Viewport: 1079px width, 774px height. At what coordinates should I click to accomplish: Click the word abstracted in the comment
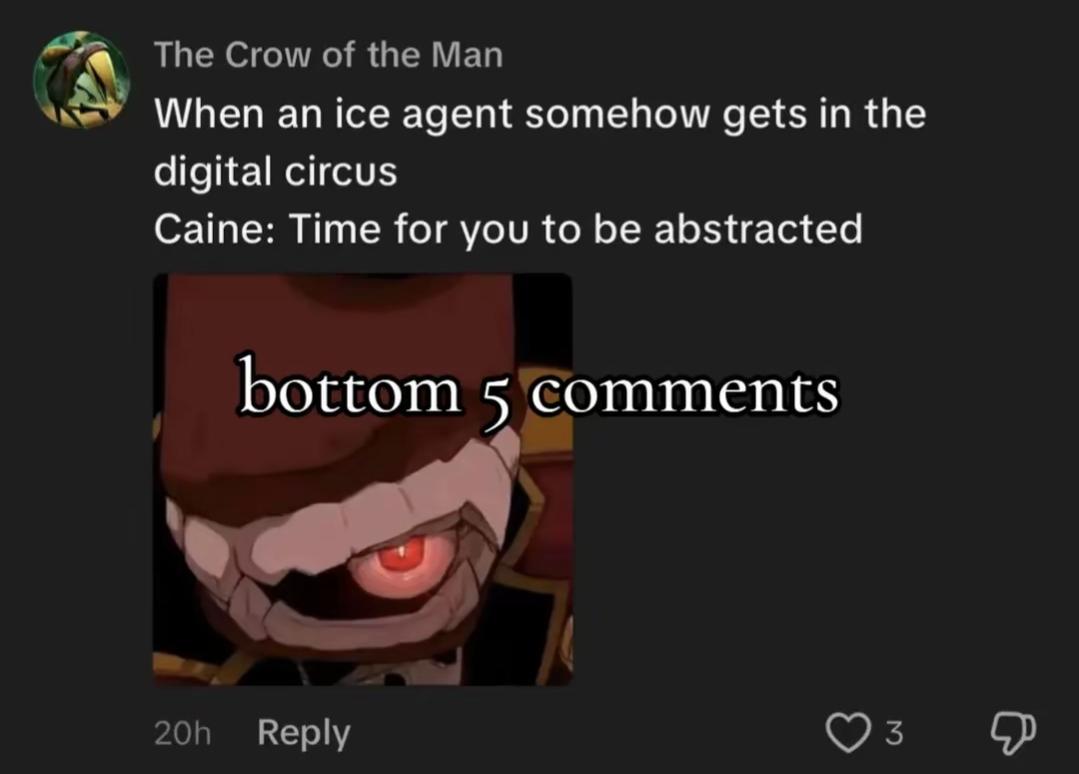758,229
